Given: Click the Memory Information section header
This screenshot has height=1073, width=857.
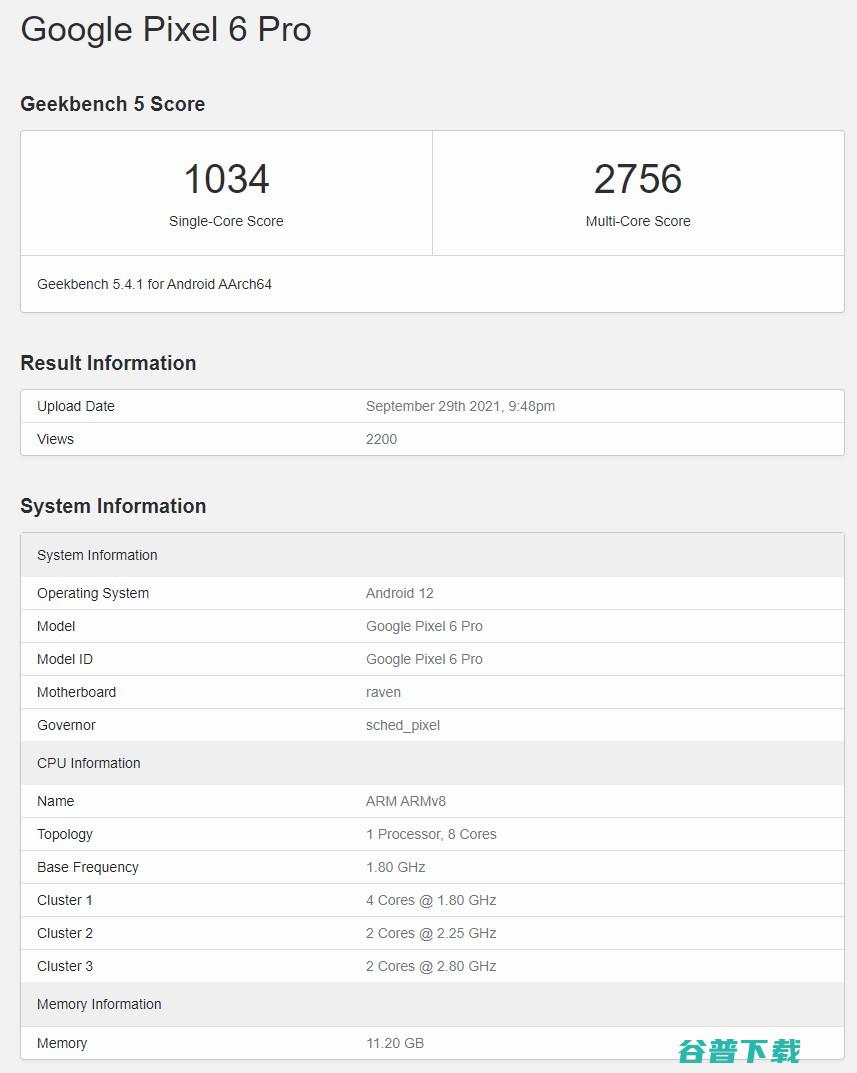Looking at the screenshot, I should tap(433, 1004).
